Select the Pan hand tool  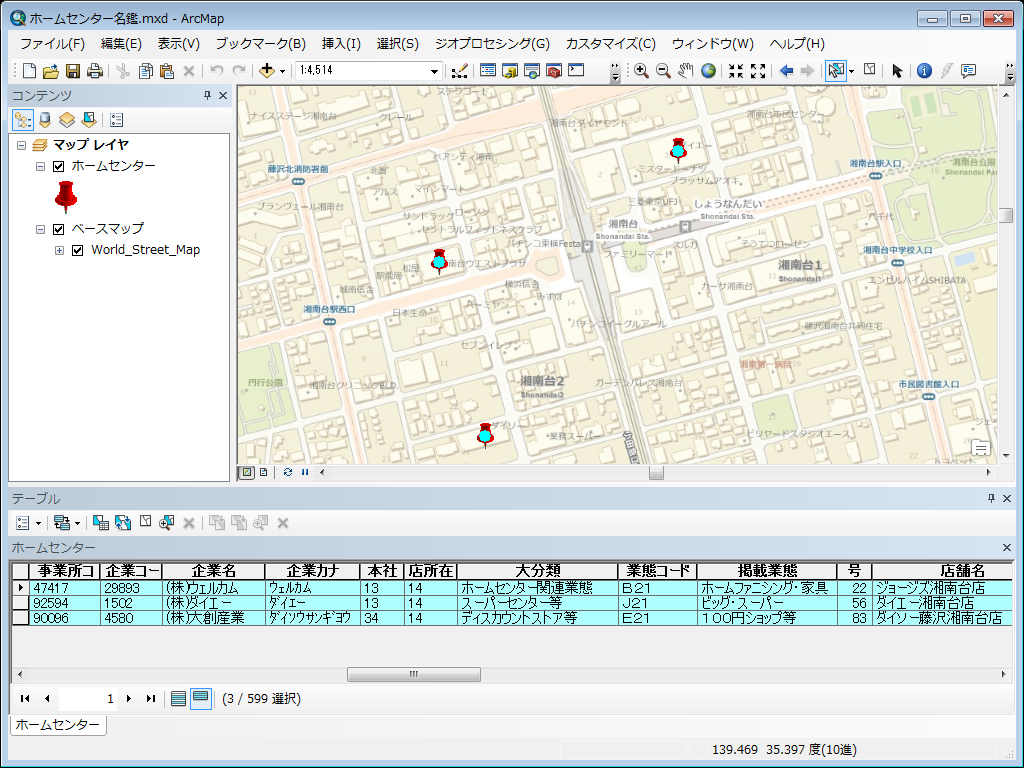click(x=685, y=71)
